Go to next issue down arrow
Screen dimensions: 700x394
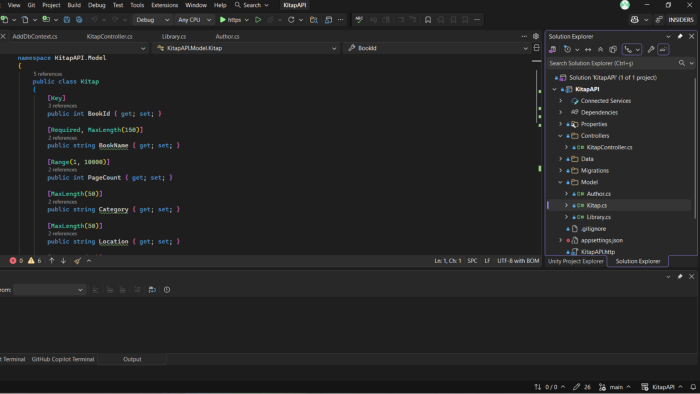63,261
